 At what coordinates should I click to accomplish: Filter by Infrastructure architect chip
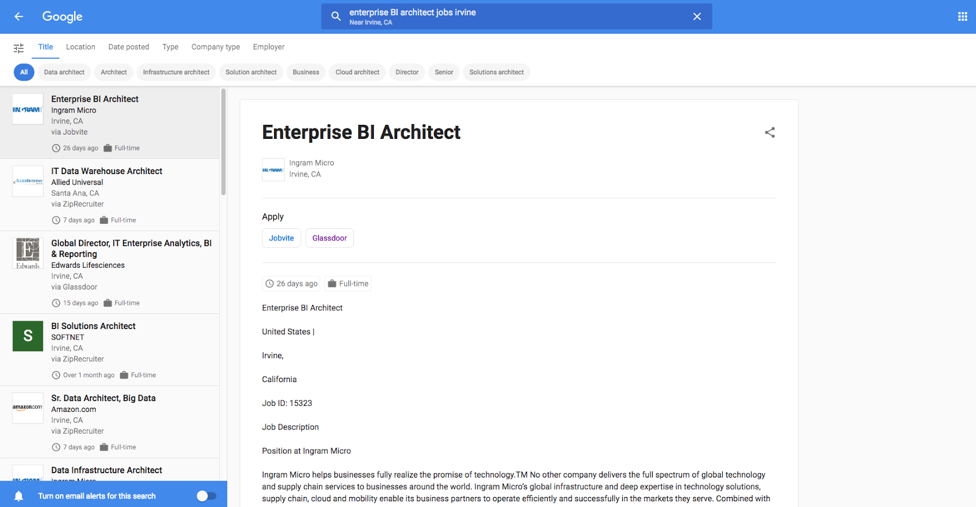tap(176, 72)
